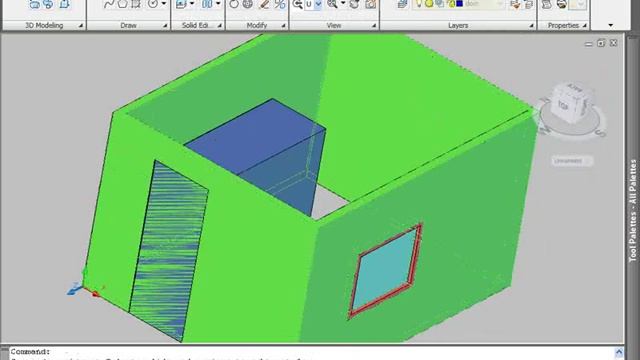The image size is (640, 360).
Task: Click the second Solid Editing tool icon
Action: pos(207,4)
